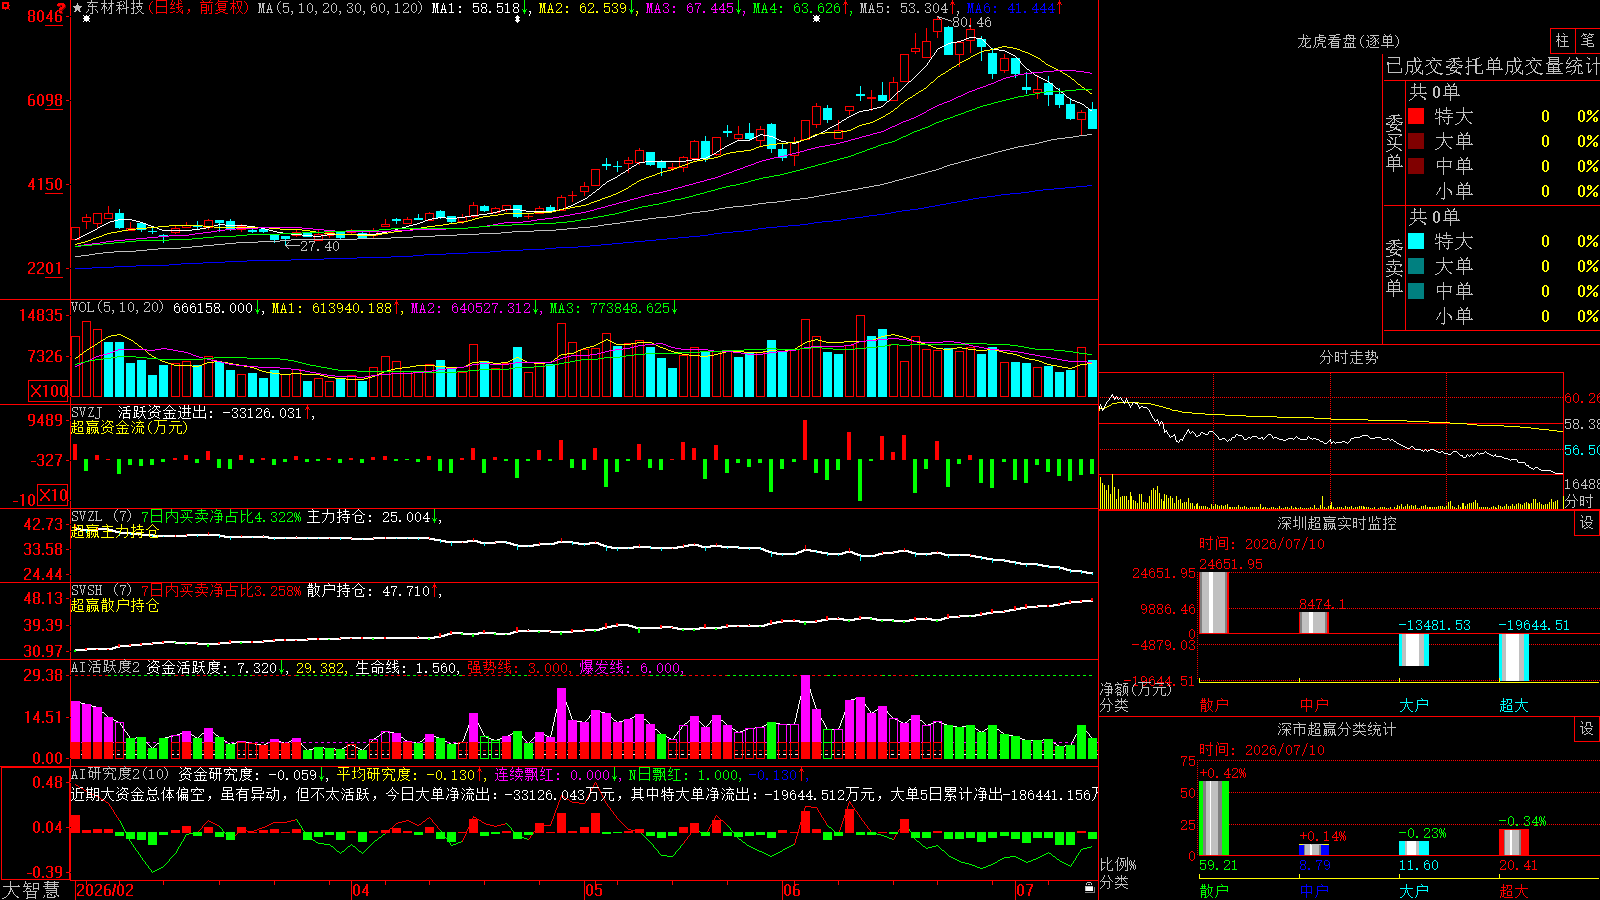1600x900 pixels.
Task: Click the X10 scale box in SVZJ pane
Action: (x=53, y=495)
